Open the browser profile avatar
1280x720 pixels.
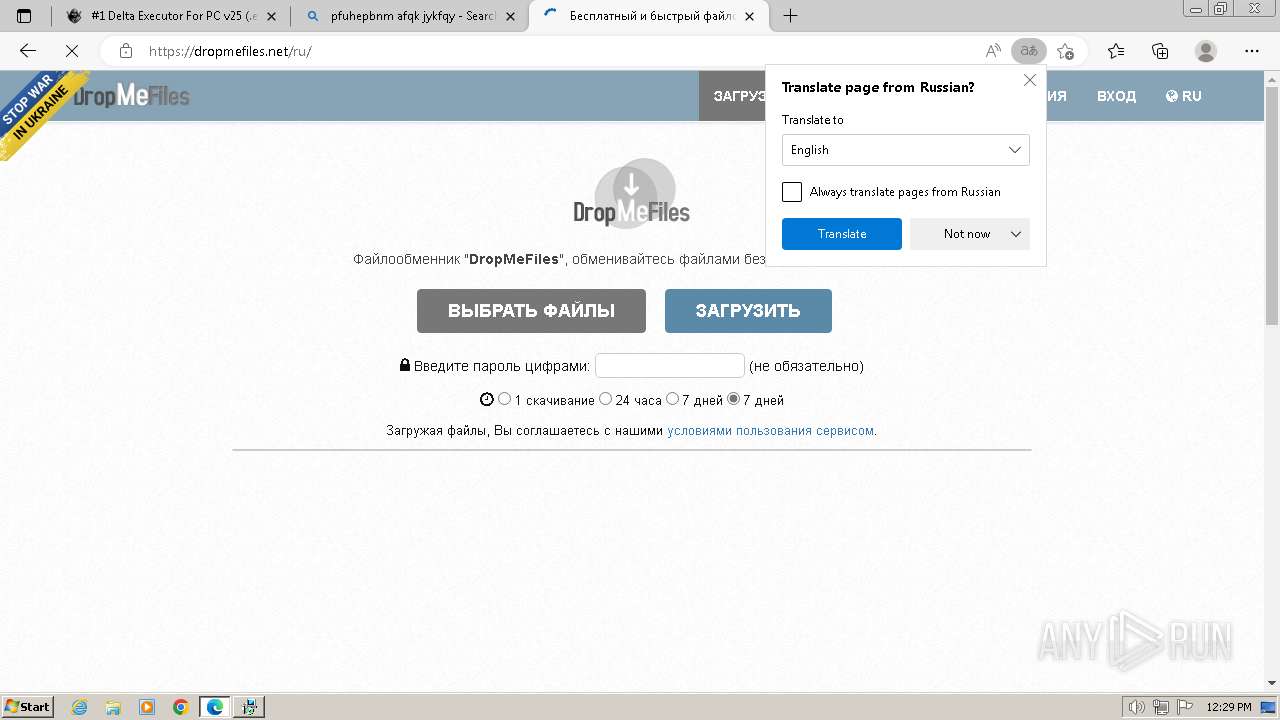pos(1206,51)
